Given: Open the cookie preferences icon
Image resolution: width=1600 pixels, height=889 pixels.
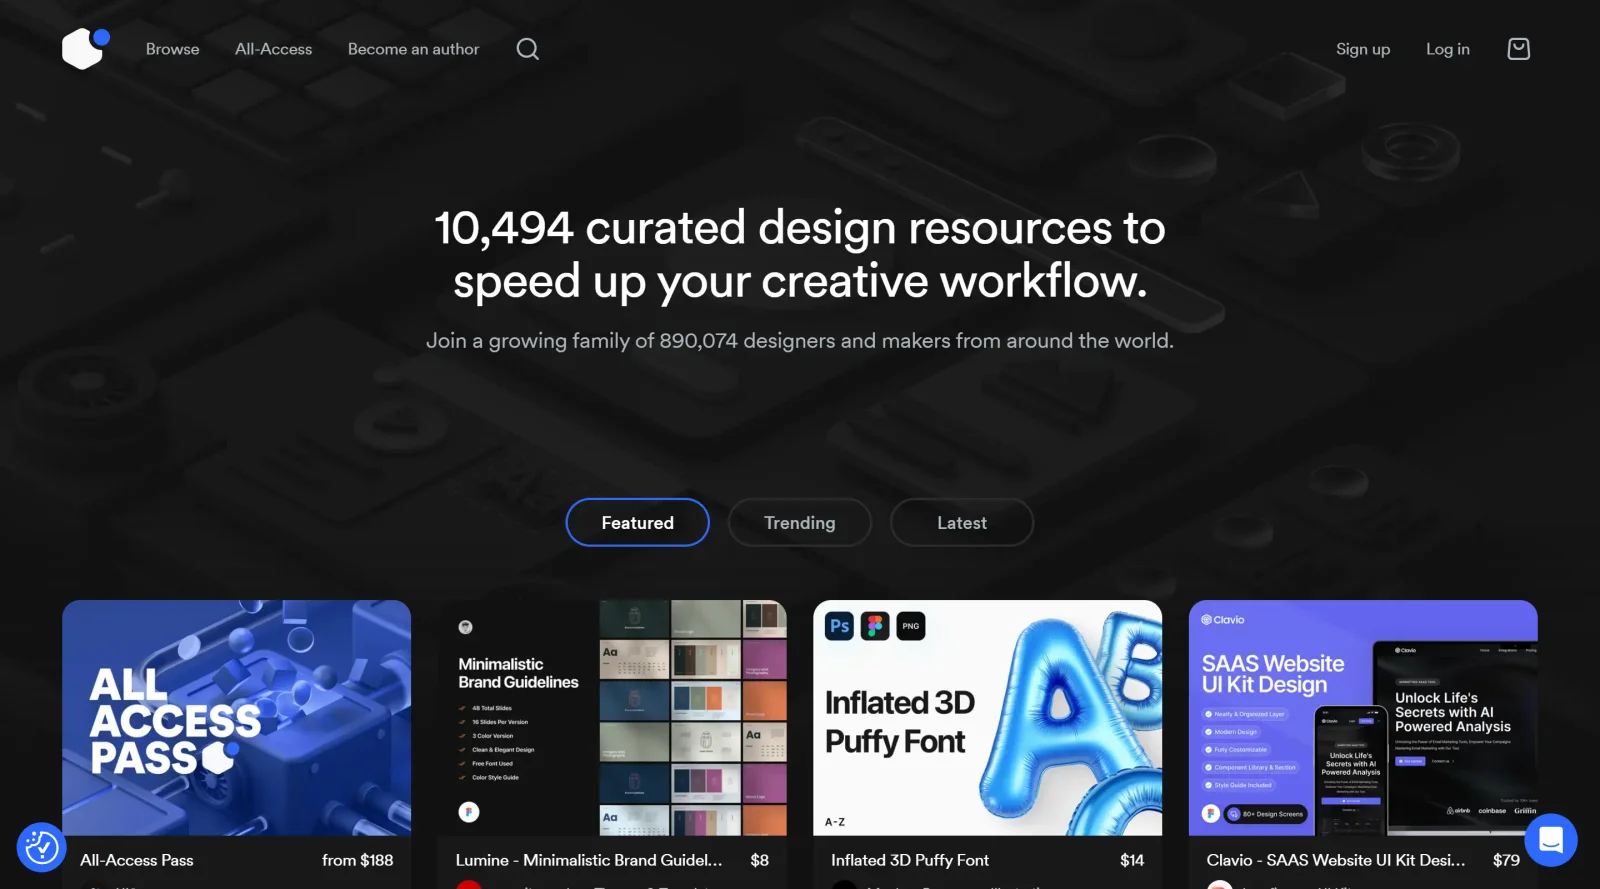Looking at the screenshot, I should click(42, 847).
